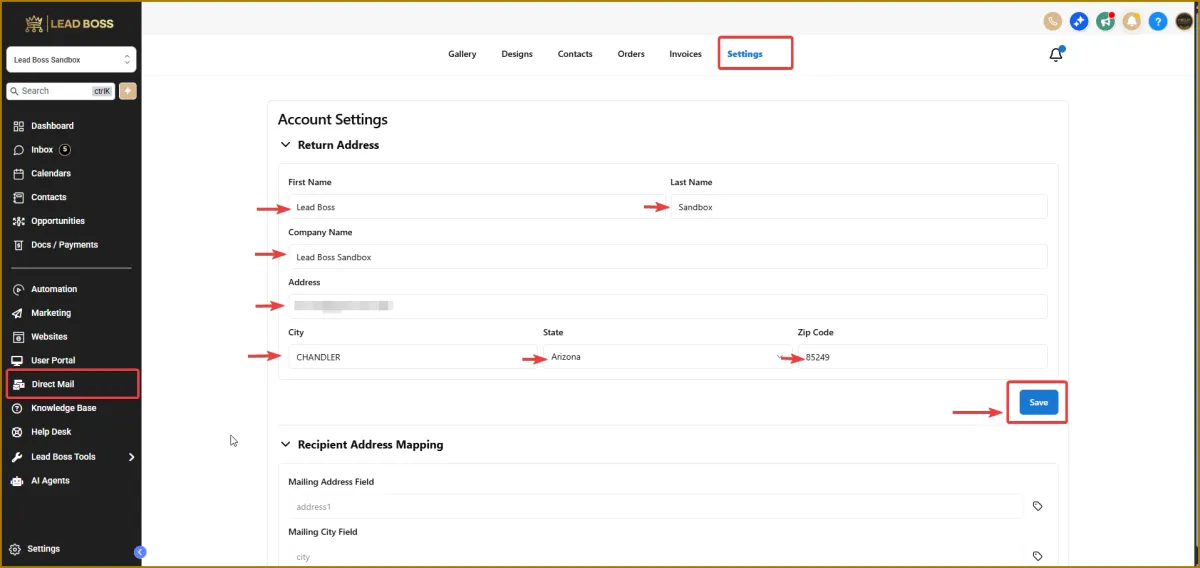Open Settings at the sidebar bottom
The height and width of the screenshot is (568, 1200).
43,549
